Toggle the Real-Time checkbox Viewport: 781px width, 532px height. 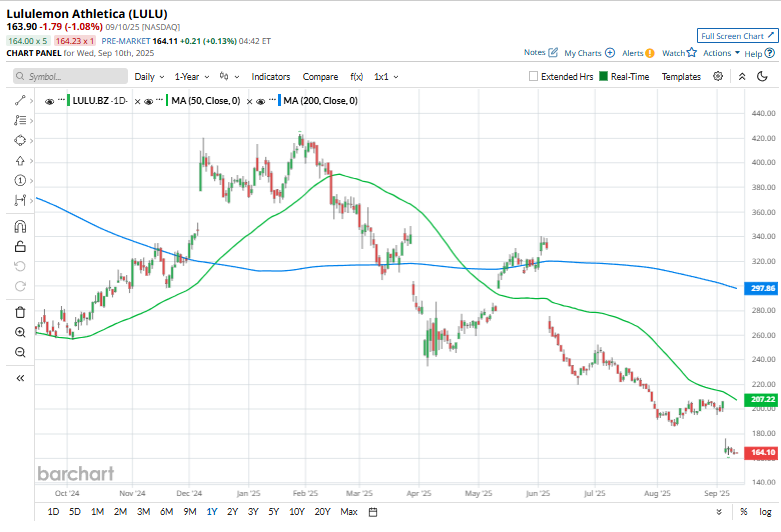click(x=603, y=76)
